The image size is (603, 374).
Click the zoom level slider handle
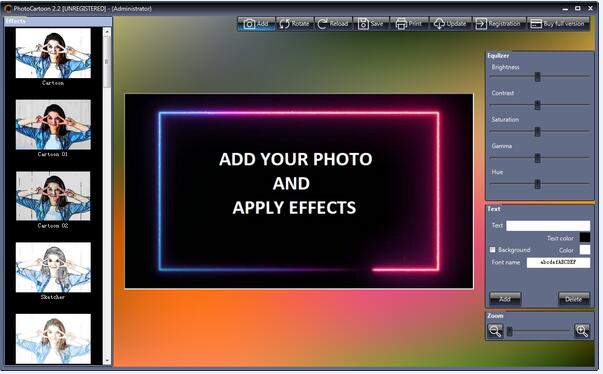coord(510,331)
